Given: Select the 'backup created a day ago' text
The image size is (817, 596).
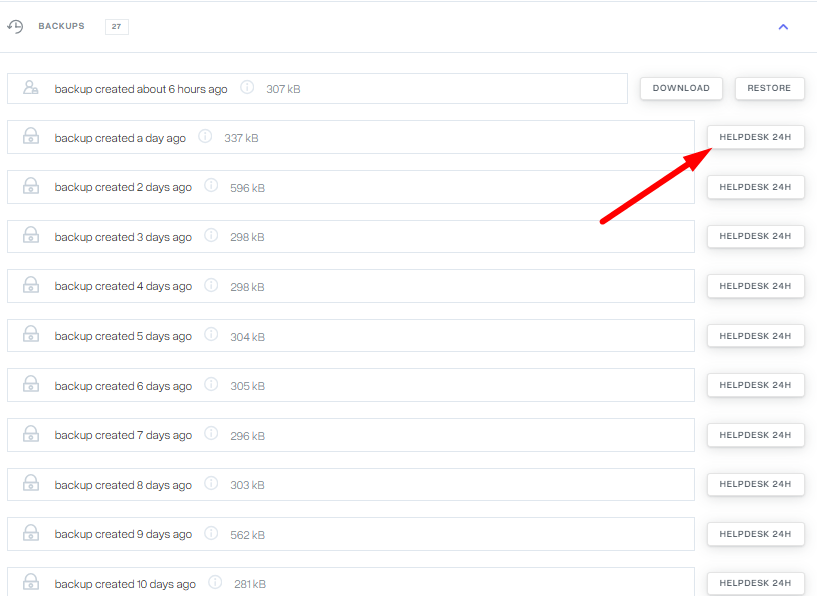Looking at the screenshot, I should point(120,138).
